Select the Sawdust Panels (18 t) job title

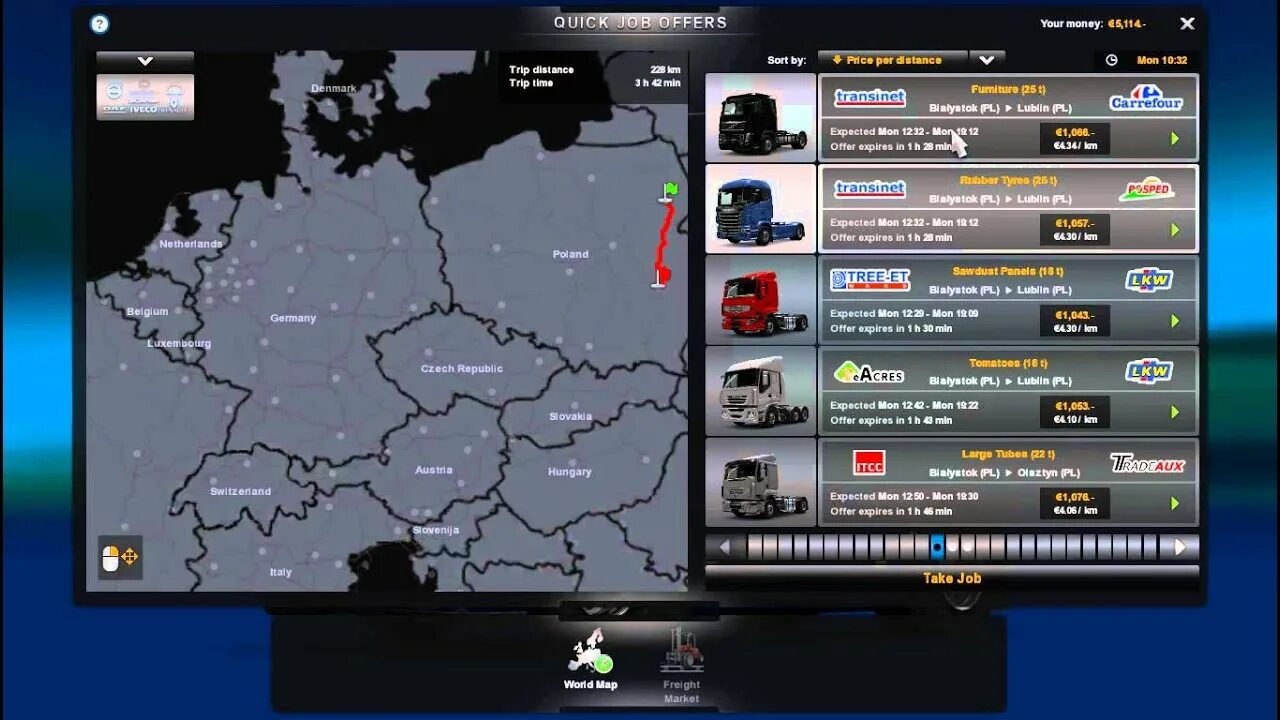(1008, 271)
